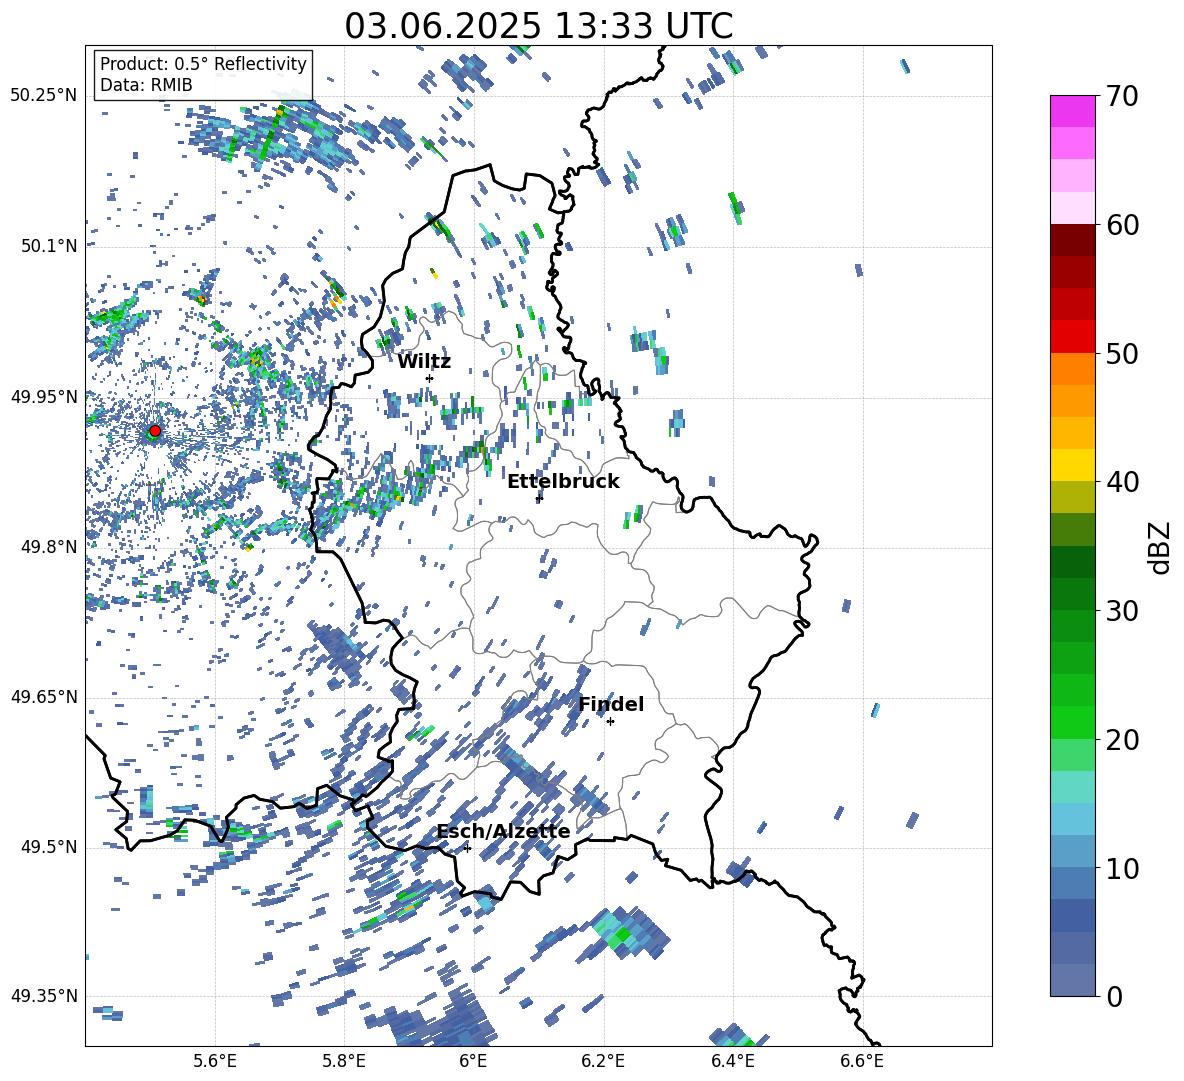Click the 70 tick on colorbar
The height and width of the screenshot is (1081, 1184).
coord(1122,97)
